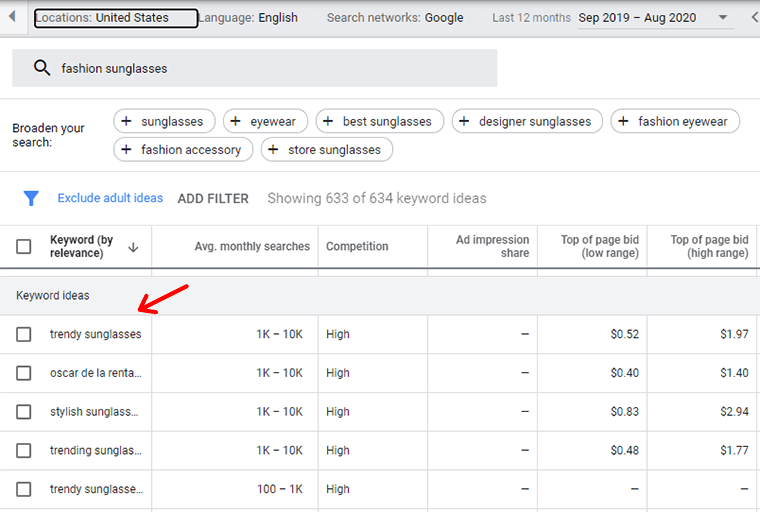Image resolution: width=760 pixels, height=512 pixels.
Task: Click 'trendy sunglasses' keyword text
Action: click(x=95, y=334)
